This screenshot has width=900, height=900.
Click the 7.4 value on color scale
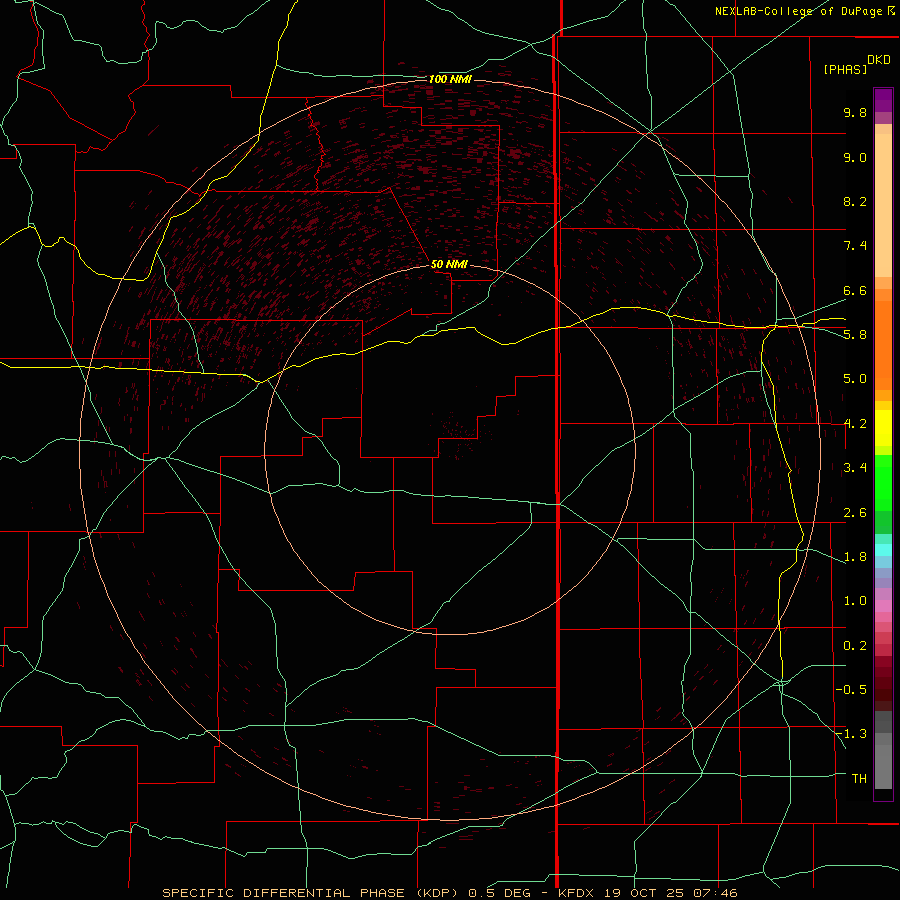click(855, 246)
